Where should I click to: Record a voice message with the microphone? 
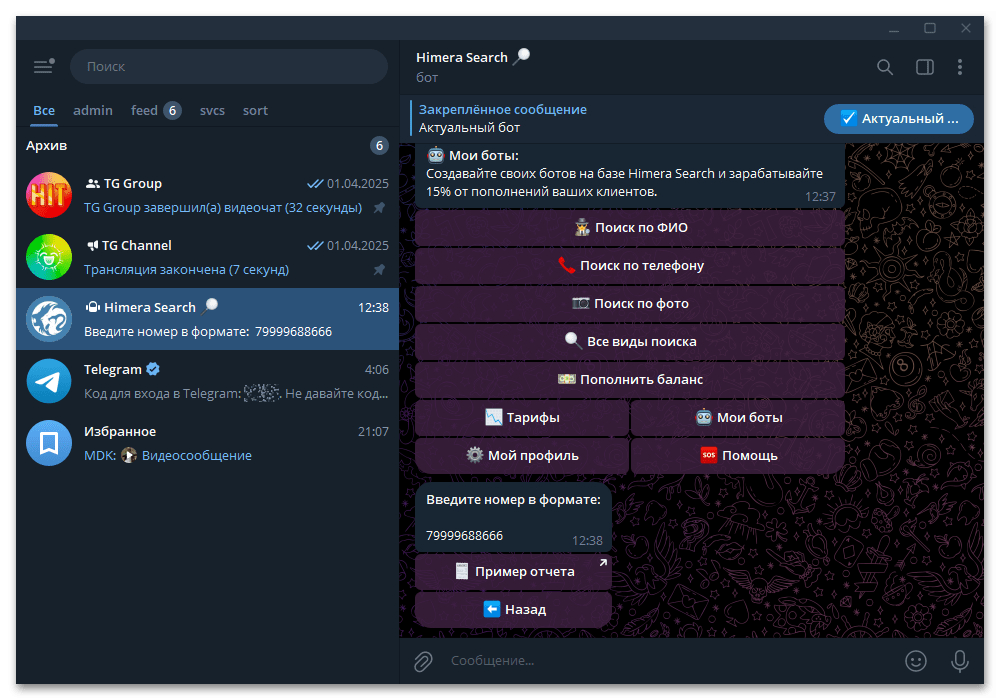tap(960, 661)
